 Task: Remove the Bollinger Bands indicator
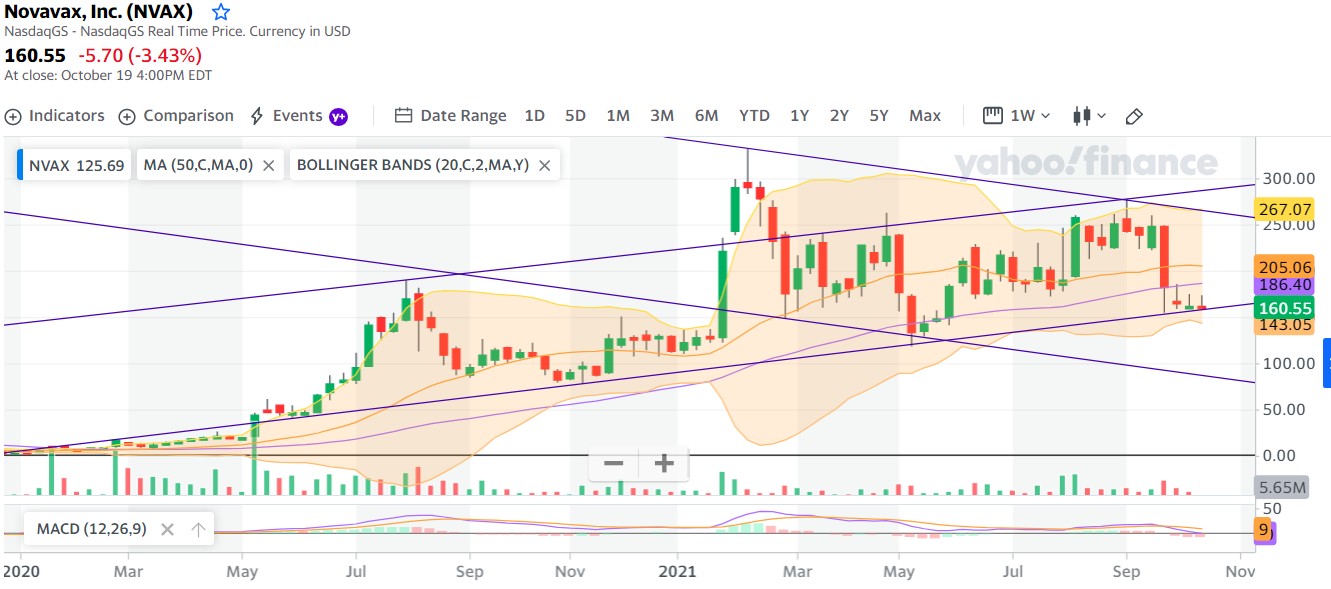(544, 166)
